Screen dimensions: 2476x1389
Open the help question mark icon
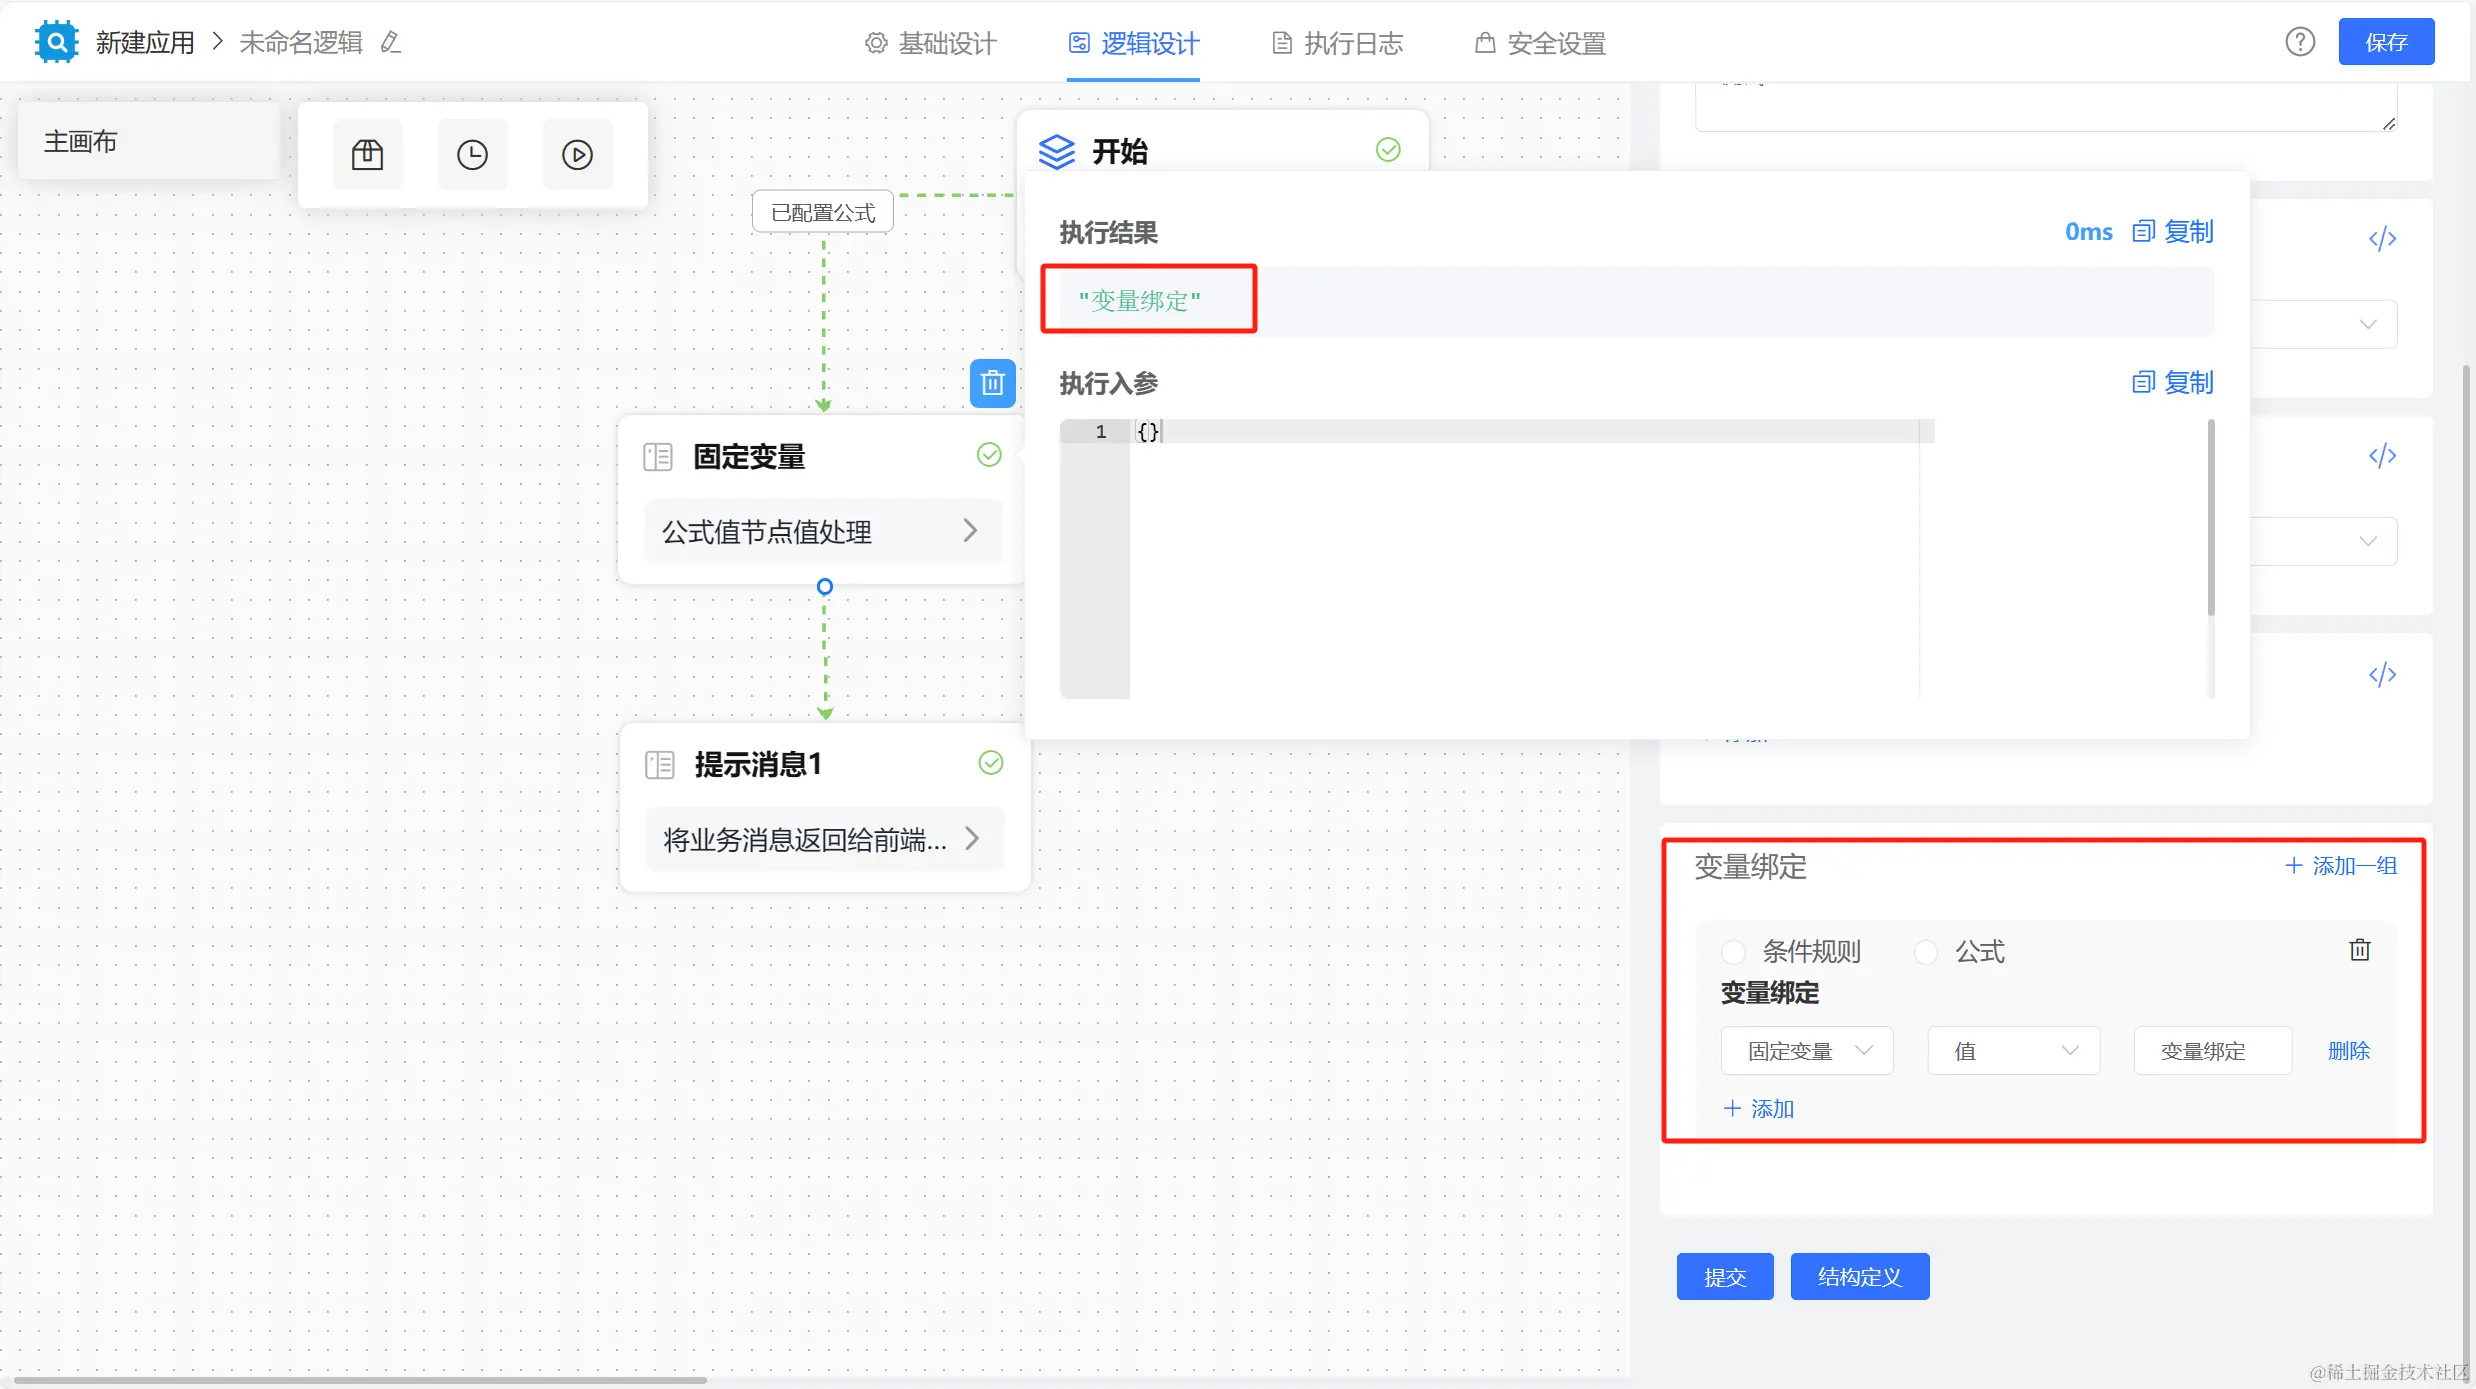click(2299, 42)
